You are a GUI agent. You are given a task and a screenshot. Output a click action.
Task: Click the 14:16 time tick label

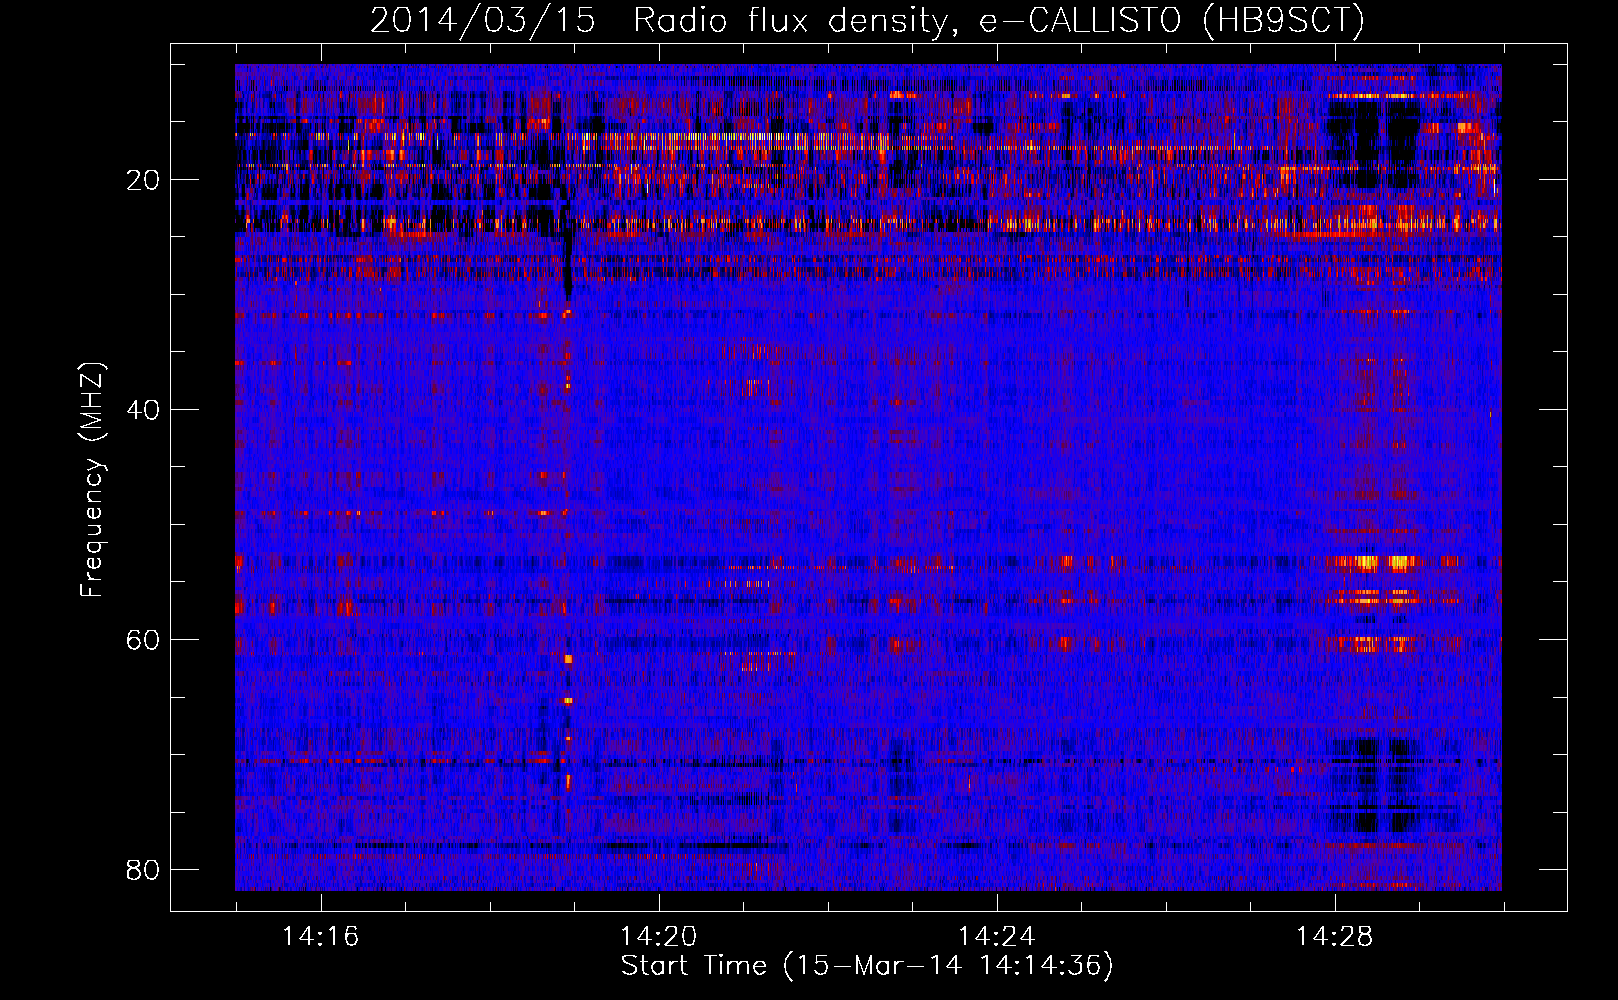[x=320, y=936]
